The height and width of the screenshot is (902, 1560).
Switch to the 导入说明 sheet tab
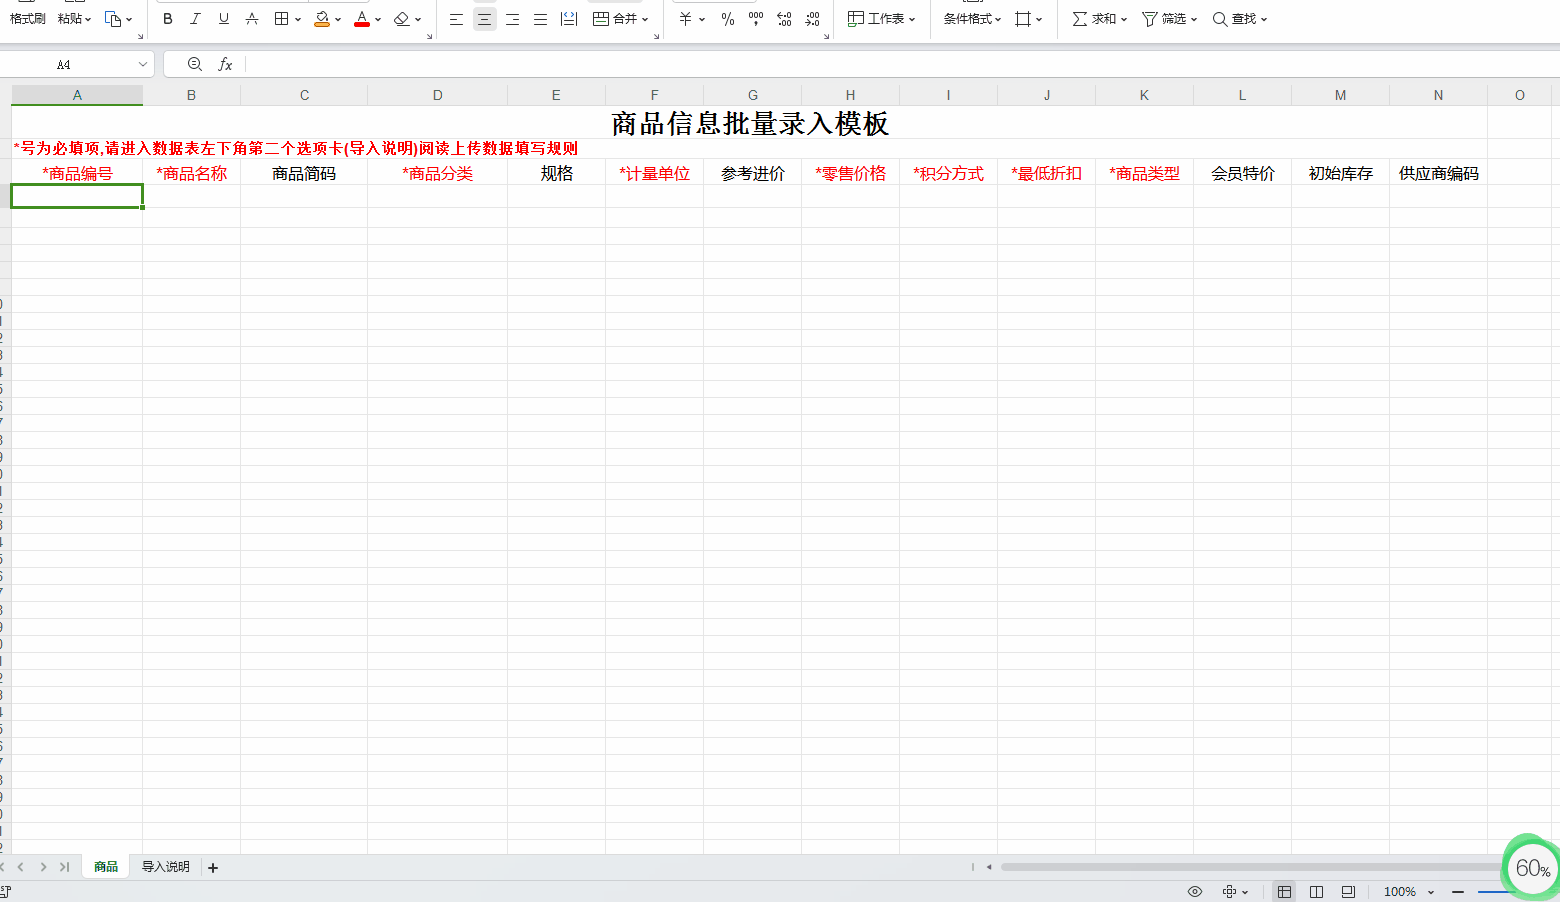pyautogui.click(x=165, y=866)
